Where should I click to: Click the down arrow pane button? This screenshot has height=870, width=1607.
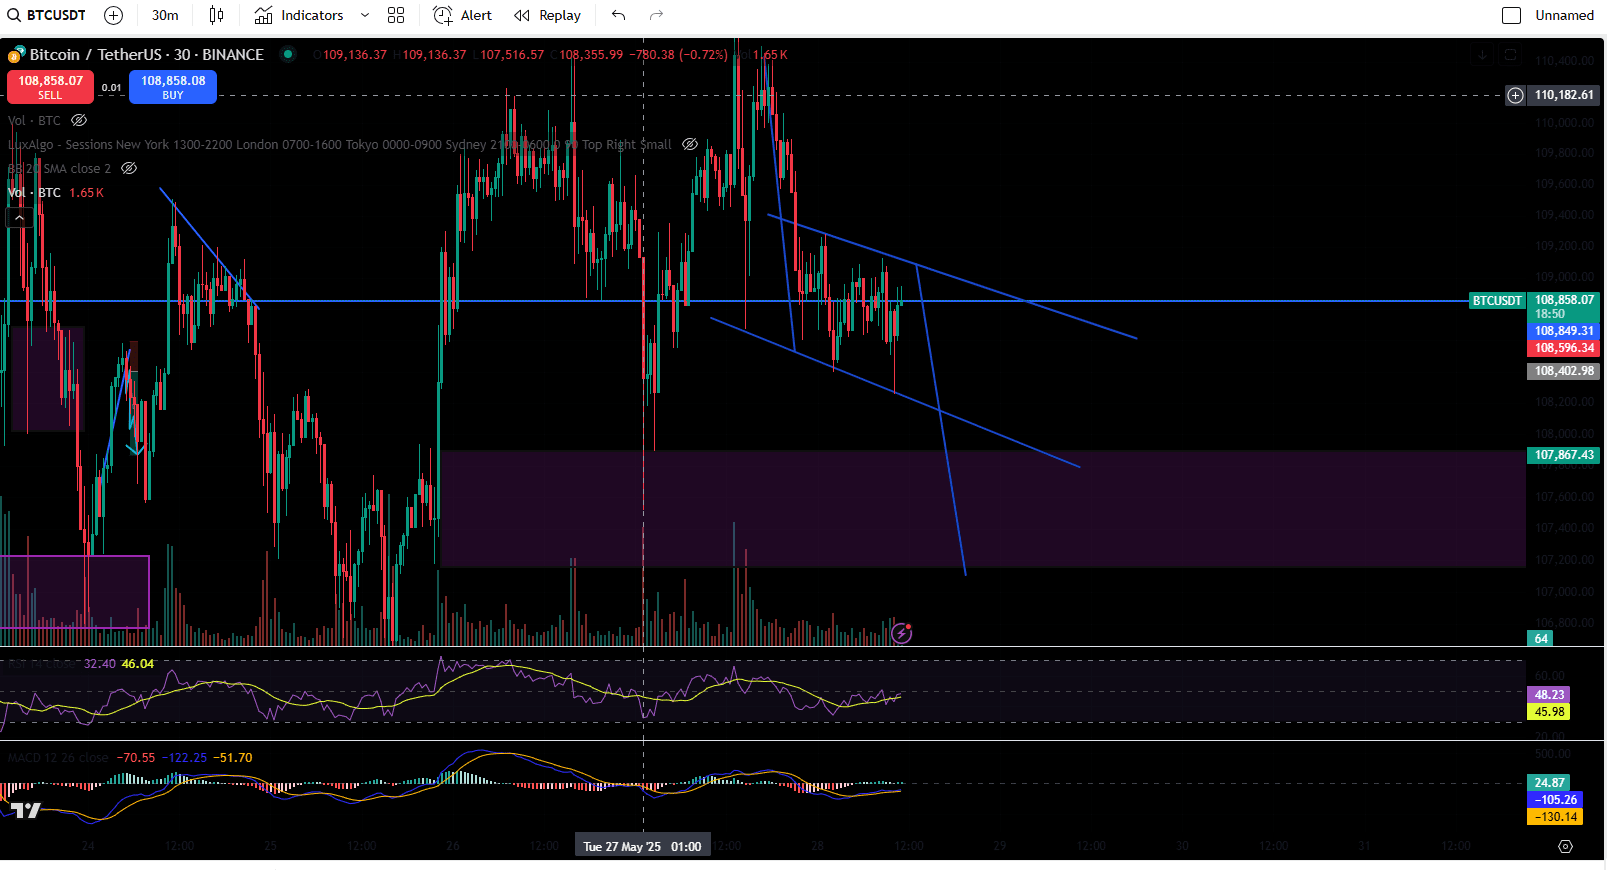click(x=1482, y=55)
